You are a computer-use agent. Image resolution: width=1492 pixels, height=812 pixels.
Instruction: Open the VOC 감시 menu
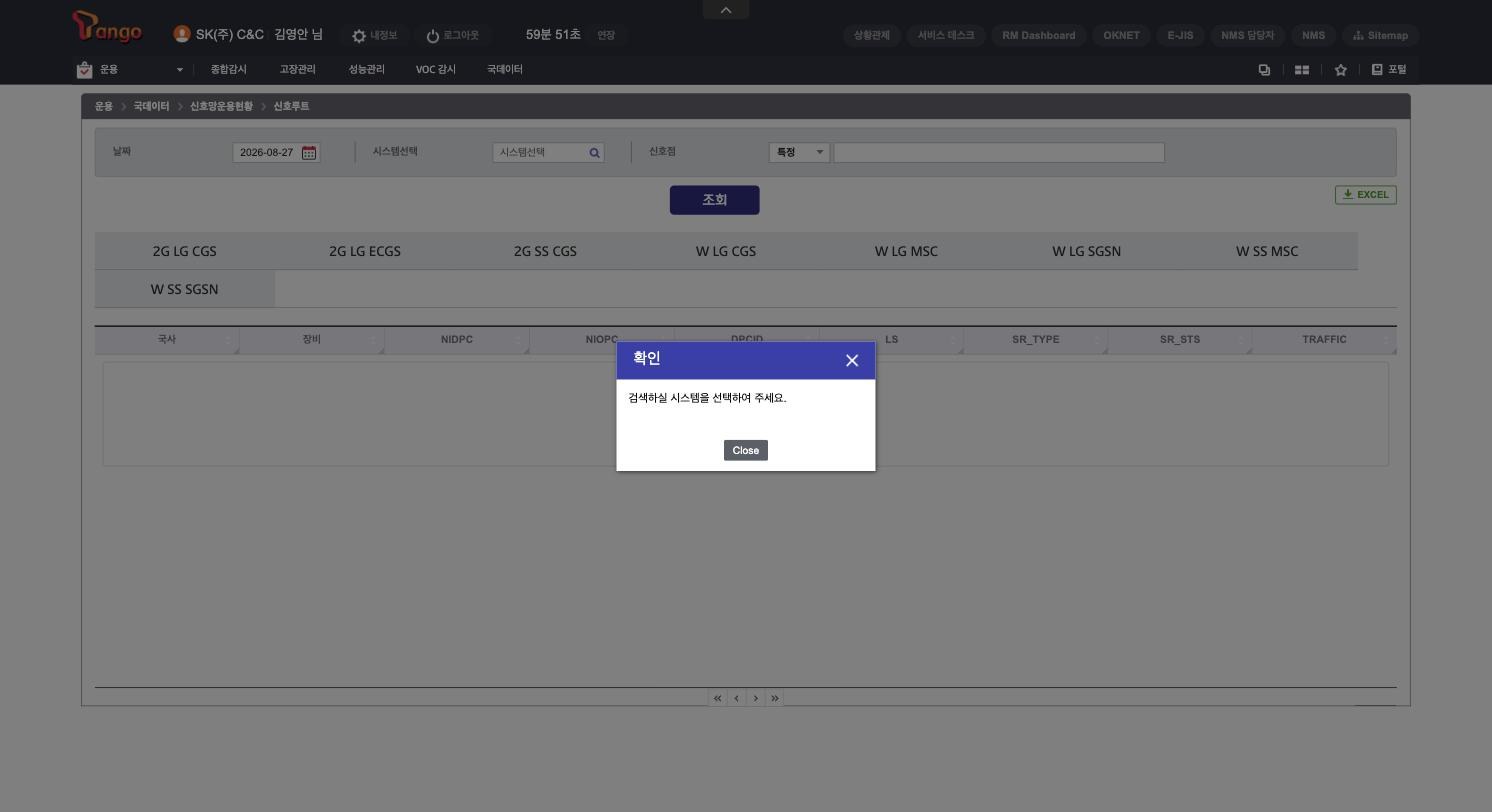(x=436, y=70)
